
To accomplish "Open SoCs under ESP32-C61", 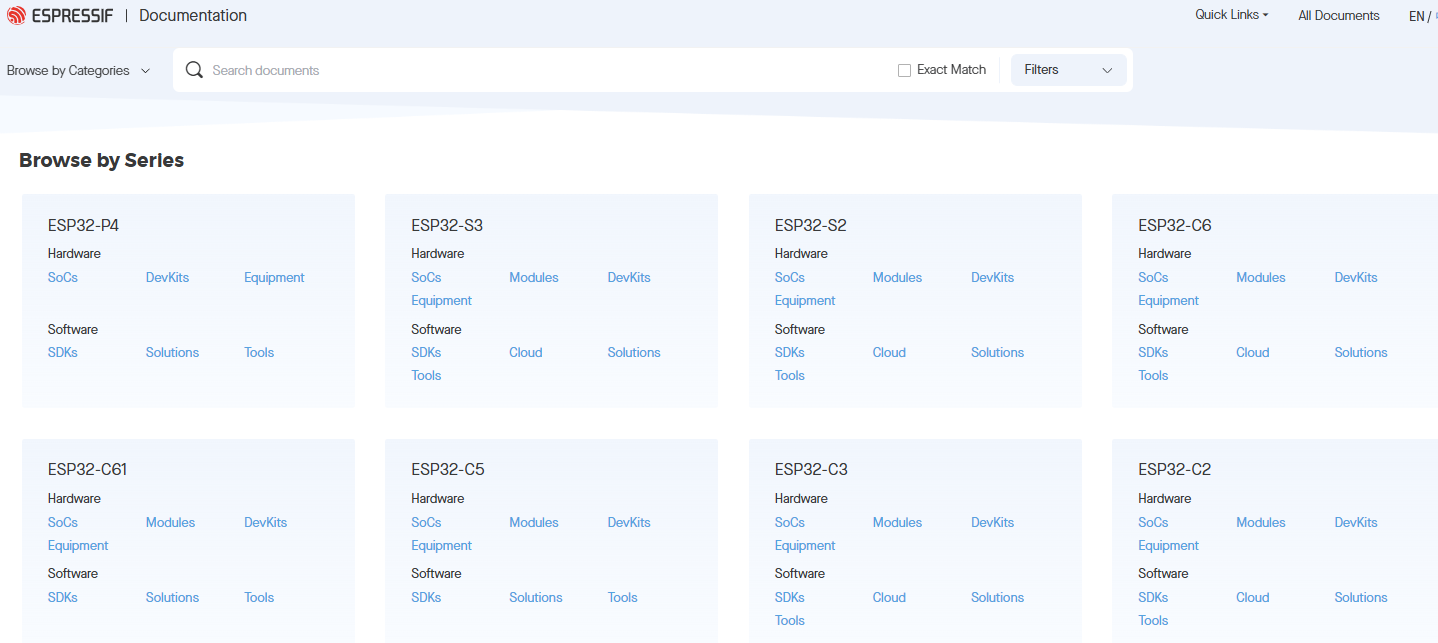I will point(62,522).
